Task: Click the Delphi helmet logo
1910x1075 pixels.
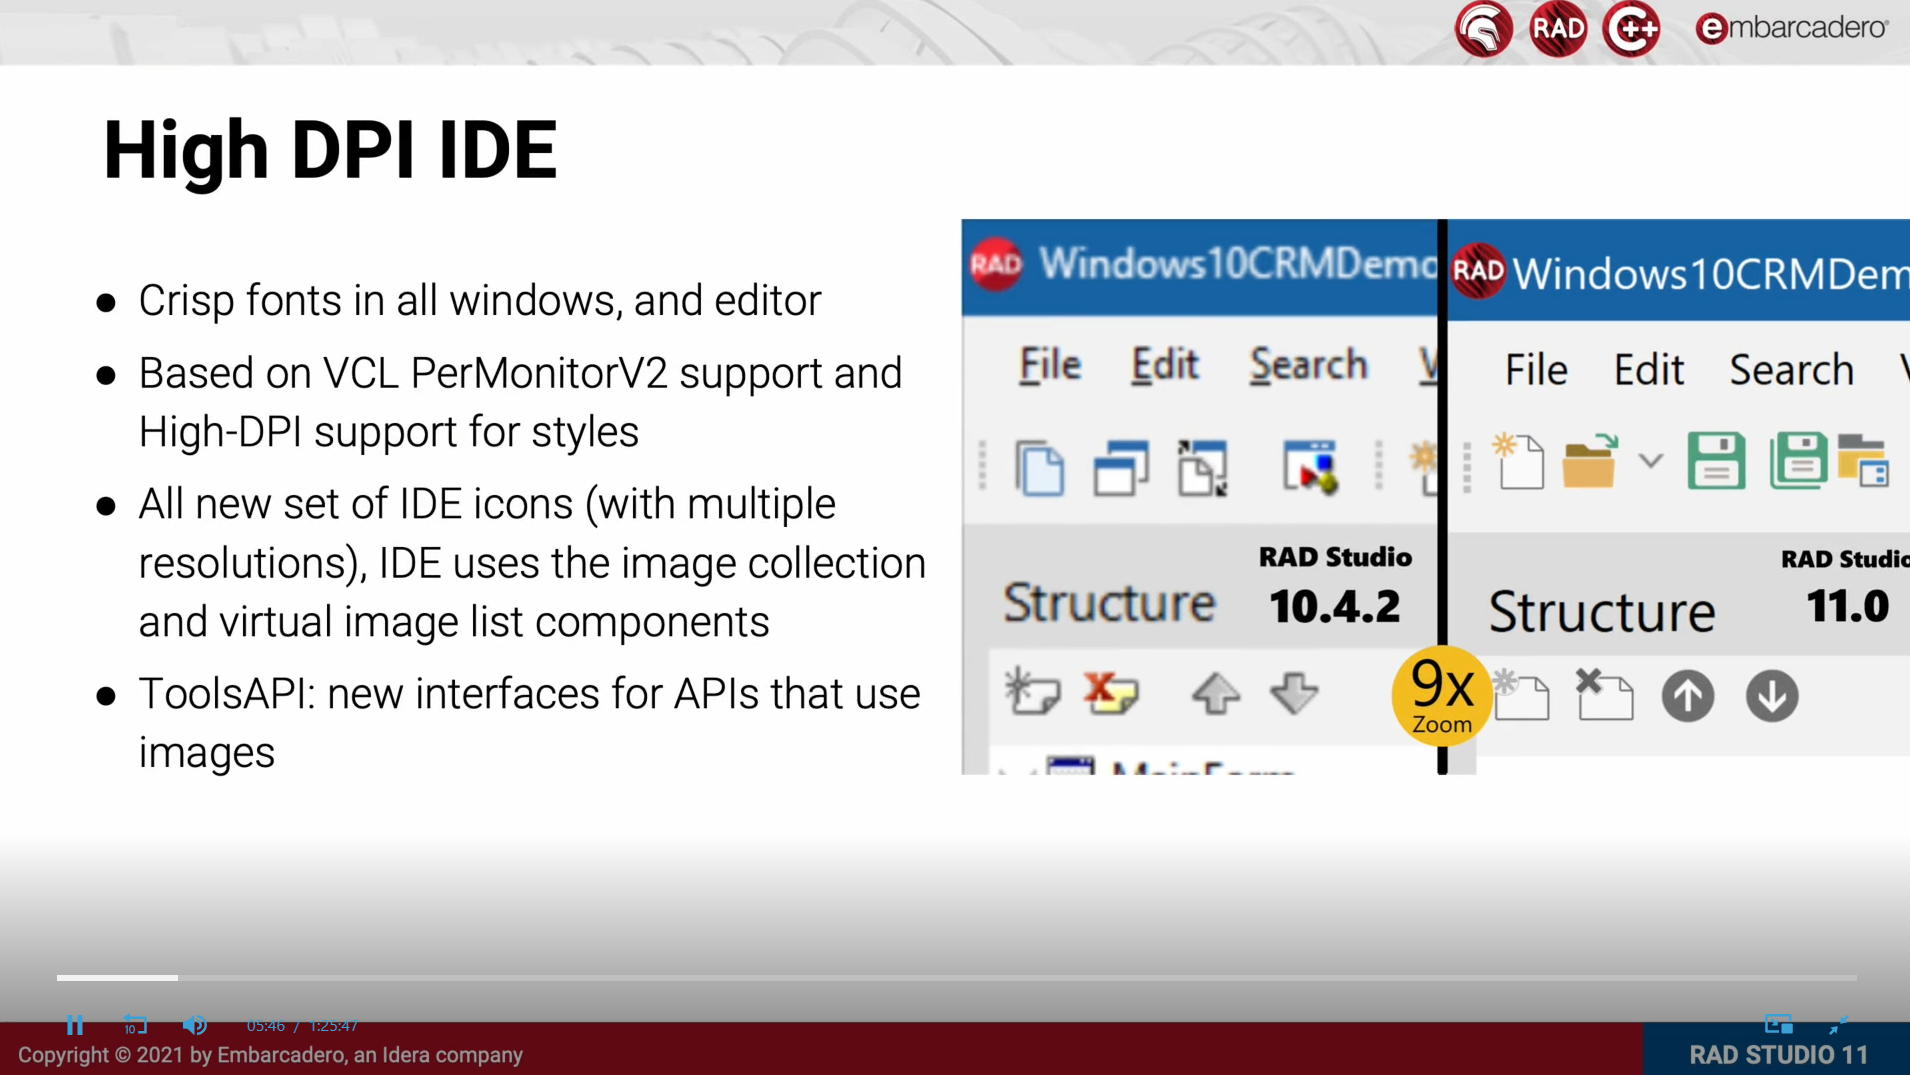Action: tap(1483, 29)
